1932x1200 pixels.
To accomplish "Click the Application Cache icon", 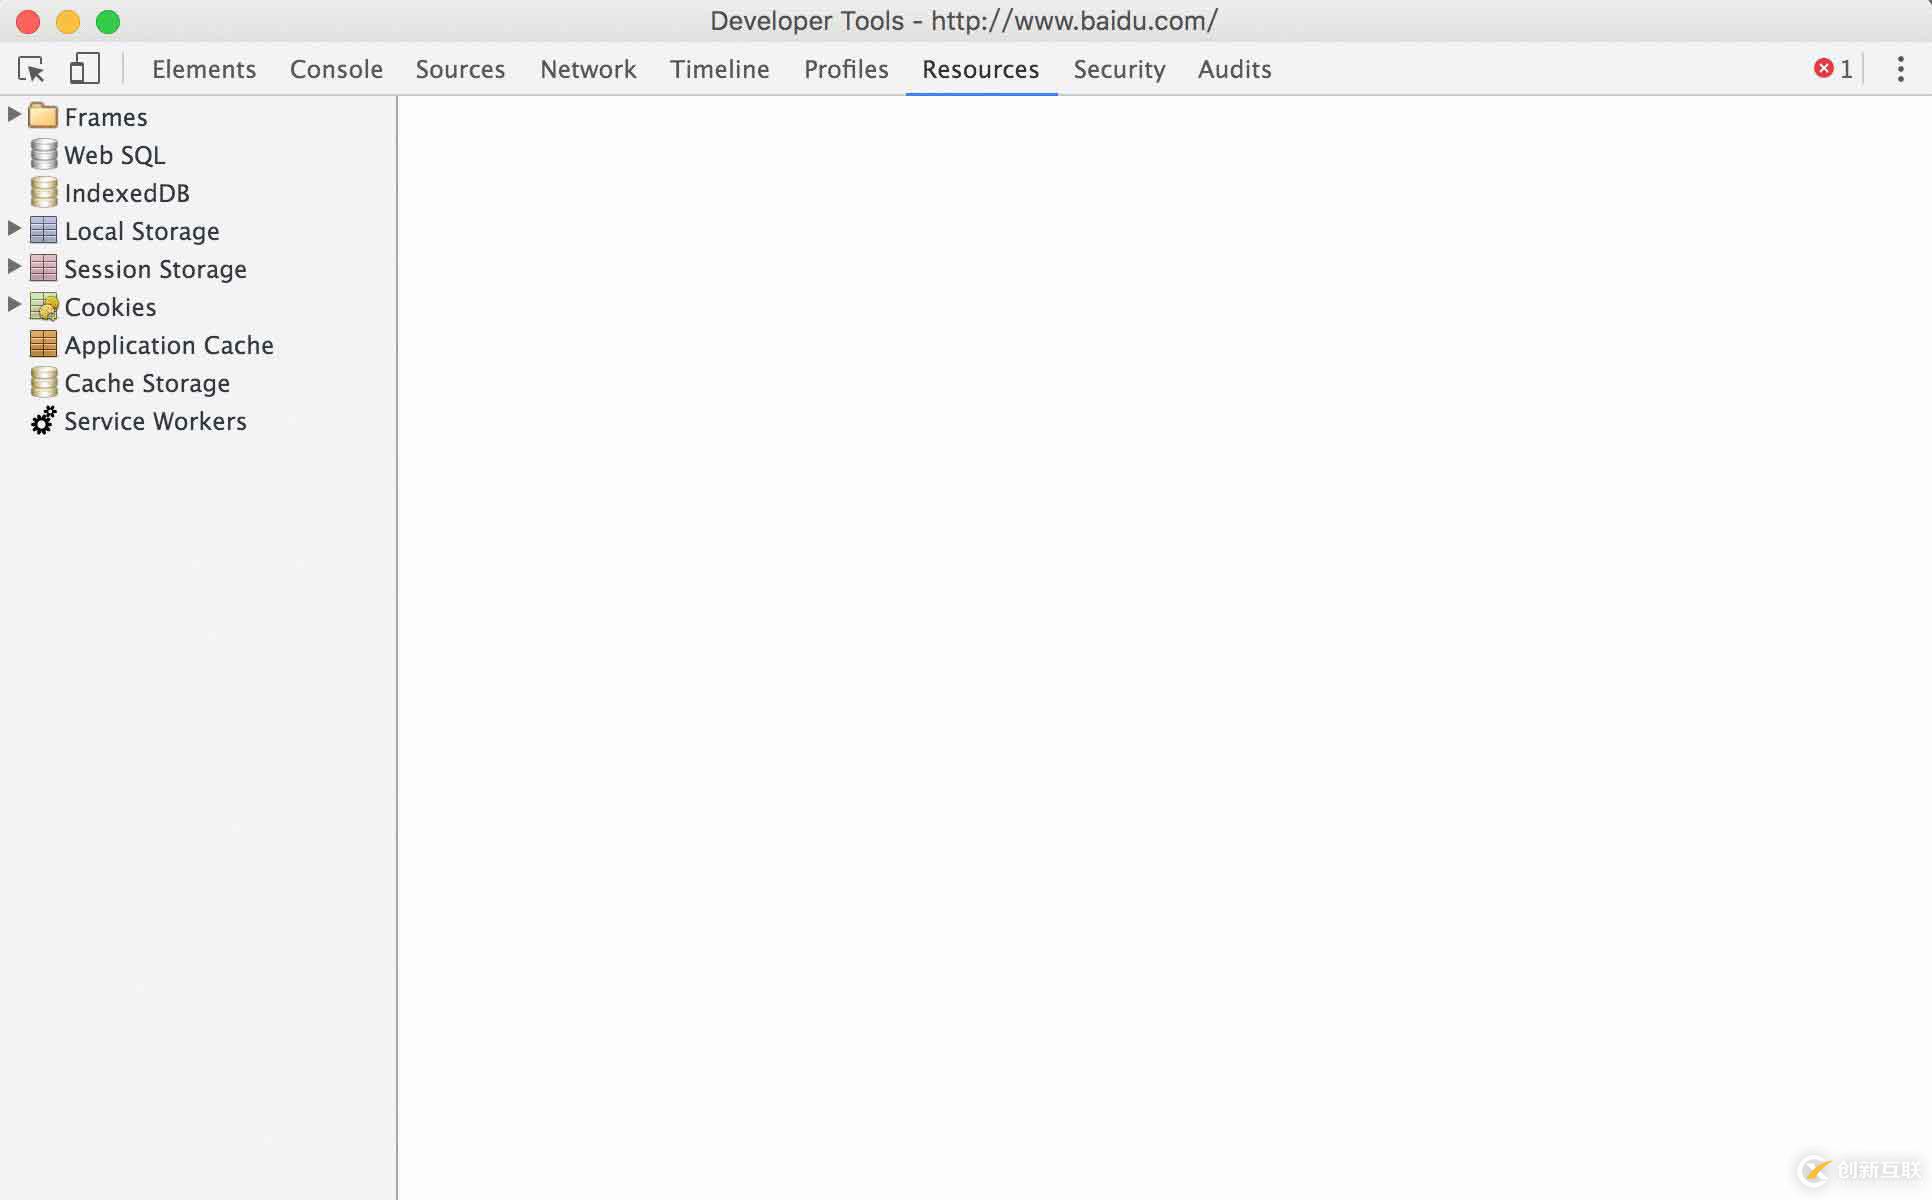I will (x=44, y=344).
